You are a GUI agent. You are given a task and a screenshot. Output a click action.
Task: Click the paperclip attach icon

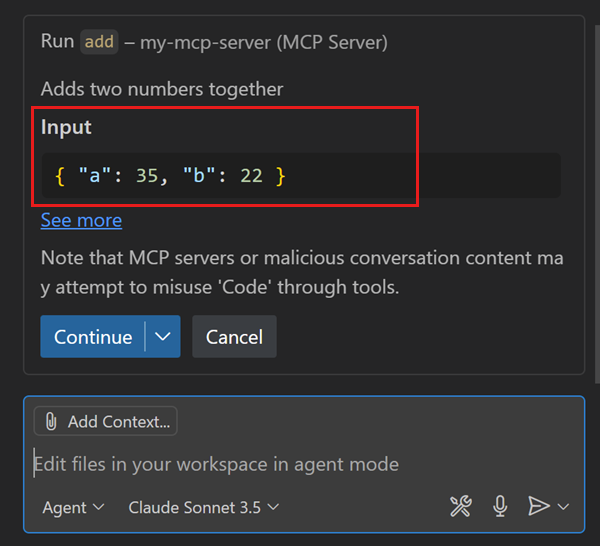[52, 422]
